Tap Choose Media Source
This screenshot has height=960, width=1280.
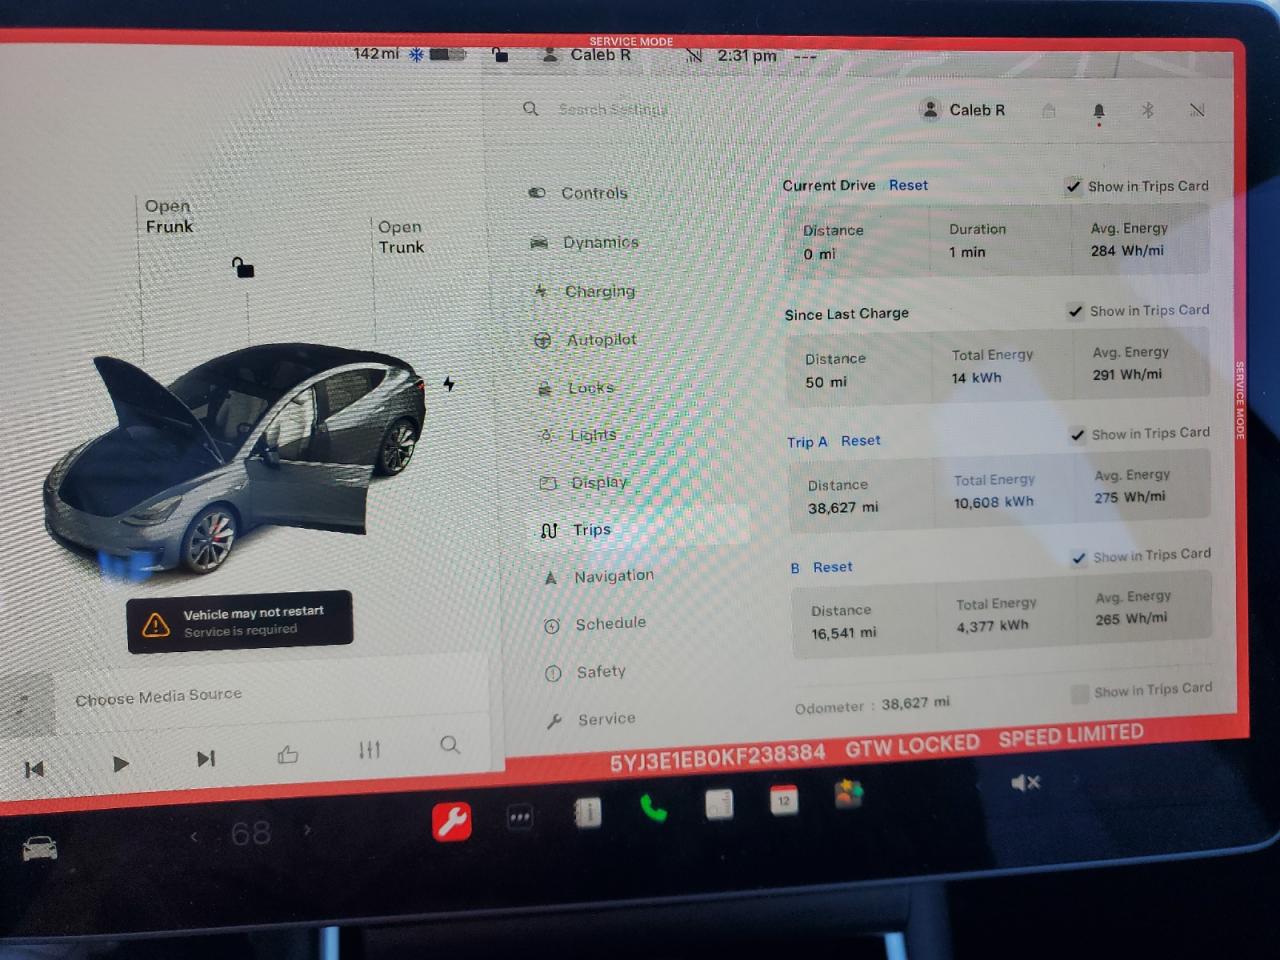pyautogui.click(x=159, y=696)
